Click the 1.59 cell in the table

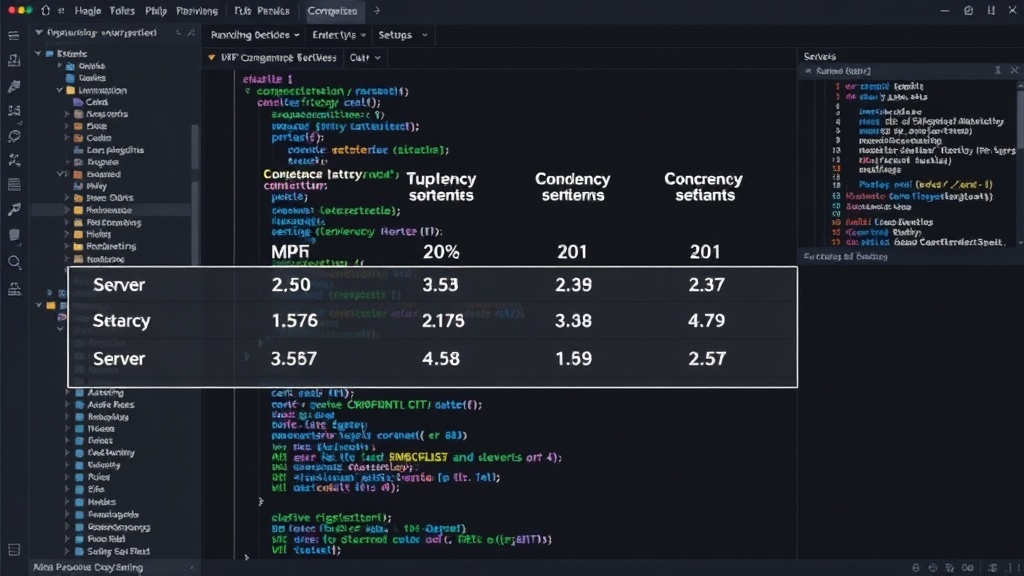coord(573,359)
